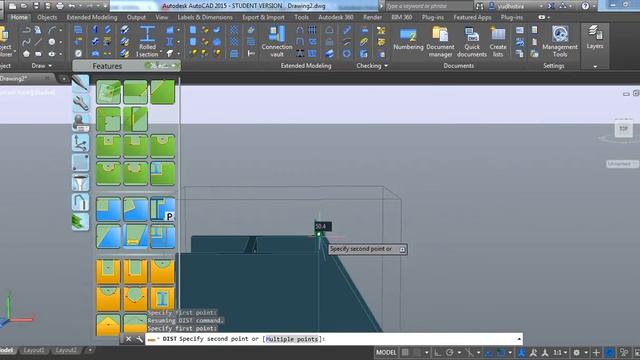Open the Connection vault tool
This screenshot has width=640, height=360.
click(x=277, y=41)
